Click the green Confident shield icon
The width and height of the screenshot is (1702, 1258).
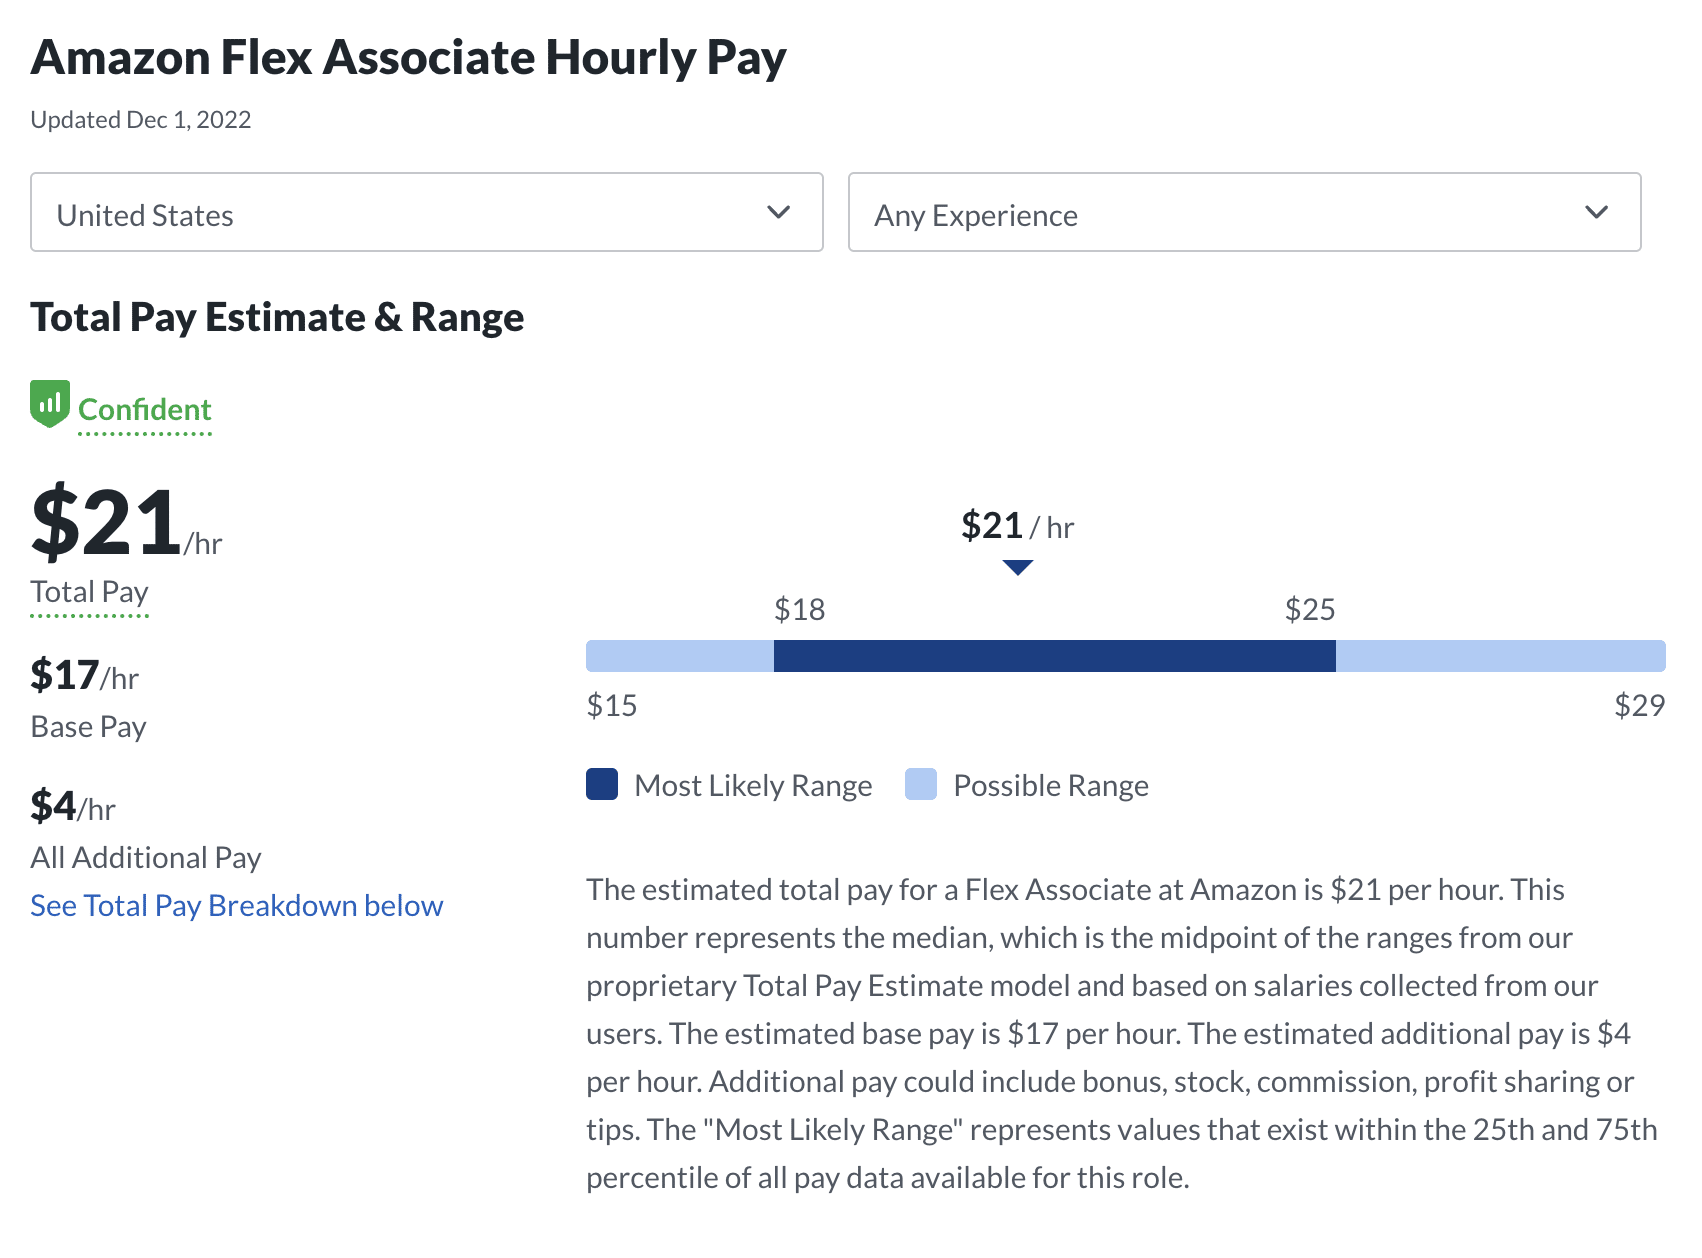pos(50,404)
